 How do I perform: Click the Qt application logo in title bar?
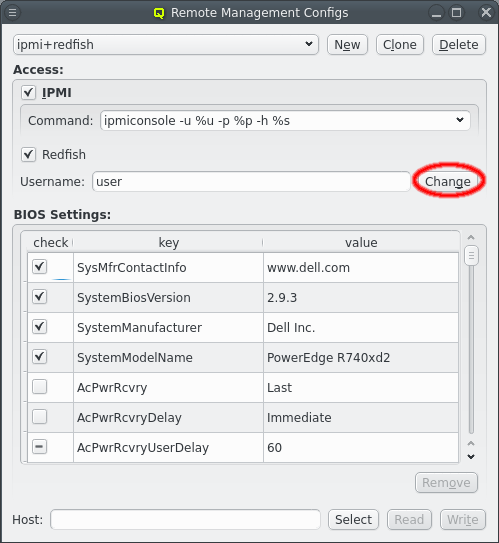pyautogui.click(x=159, y=13)
